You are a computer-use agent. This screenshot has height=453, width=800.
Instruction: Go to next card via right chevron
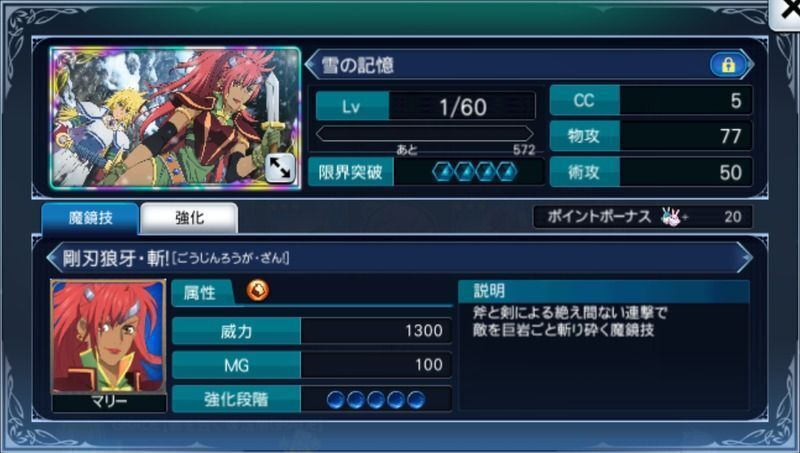tap(748, 65)
